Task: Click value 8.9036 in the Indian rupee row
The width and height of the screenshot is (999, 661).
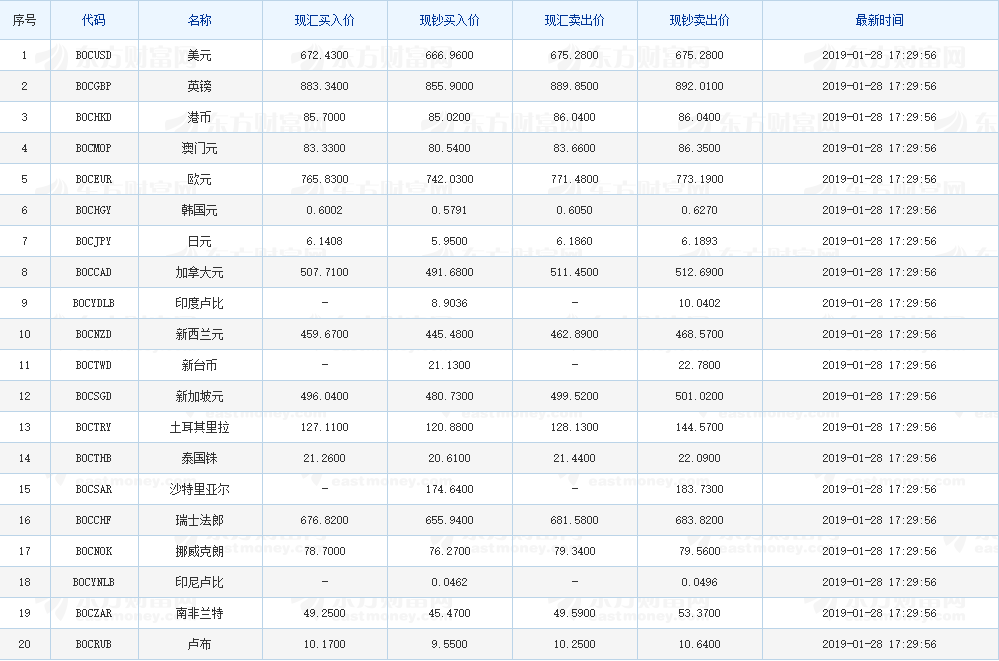Action: pos(449,303)
